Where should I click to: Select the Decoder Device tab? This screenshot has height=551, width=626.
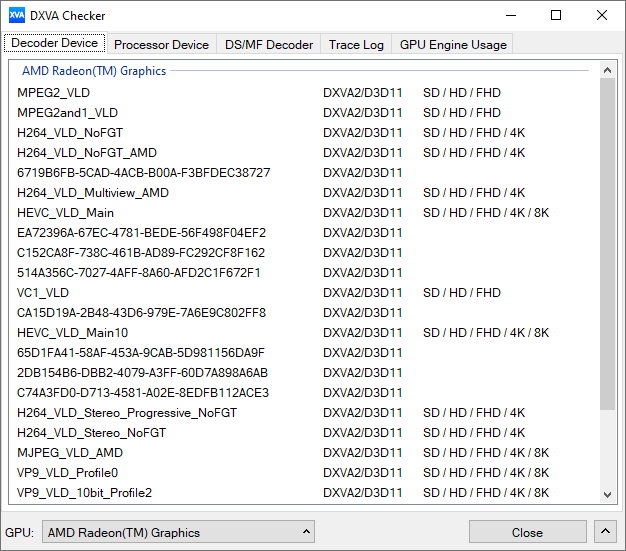(54, 43)
